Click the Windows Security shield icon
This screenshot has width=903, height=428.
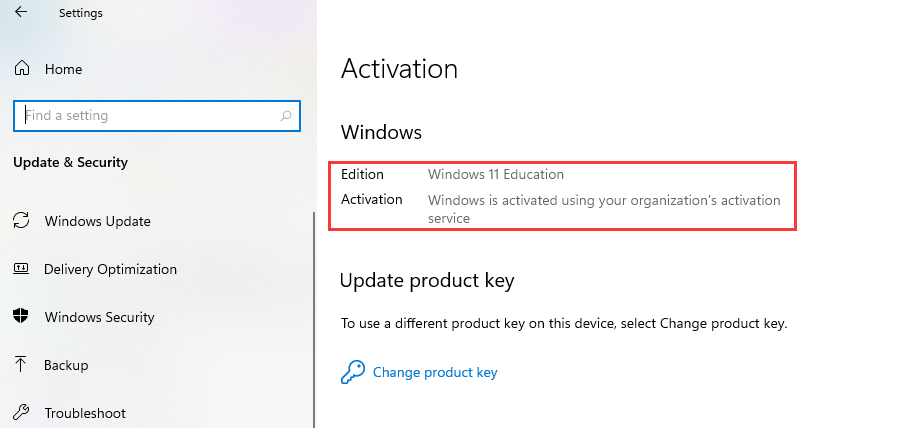click(x=21, y=317)
